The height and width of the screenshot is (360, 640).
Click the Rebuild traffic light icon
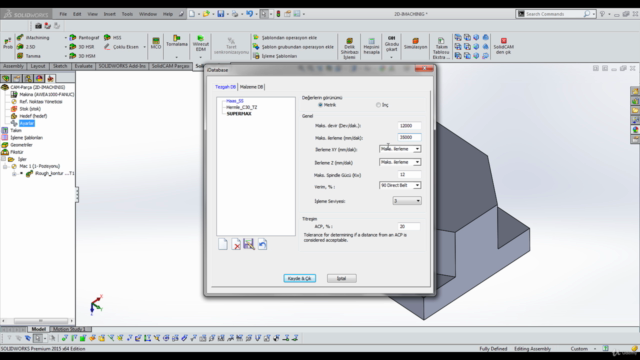click(278, 14)
